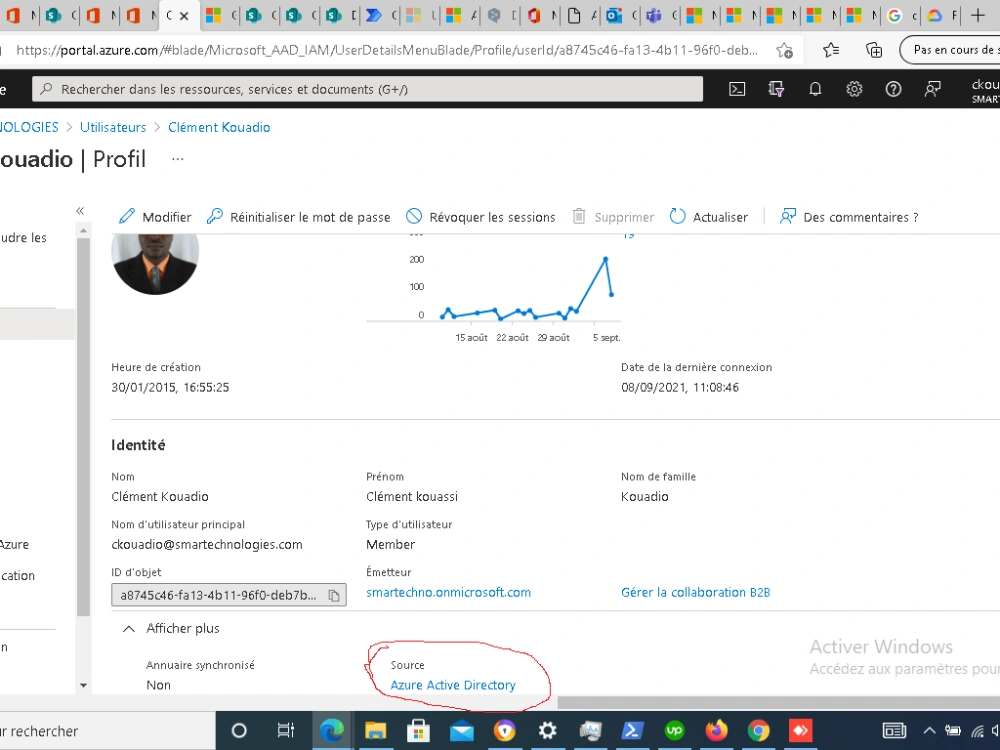This screenshot has height=750, width=1000.
Task: Select Prénom value Clément kouassi
Action: (412, 496)
